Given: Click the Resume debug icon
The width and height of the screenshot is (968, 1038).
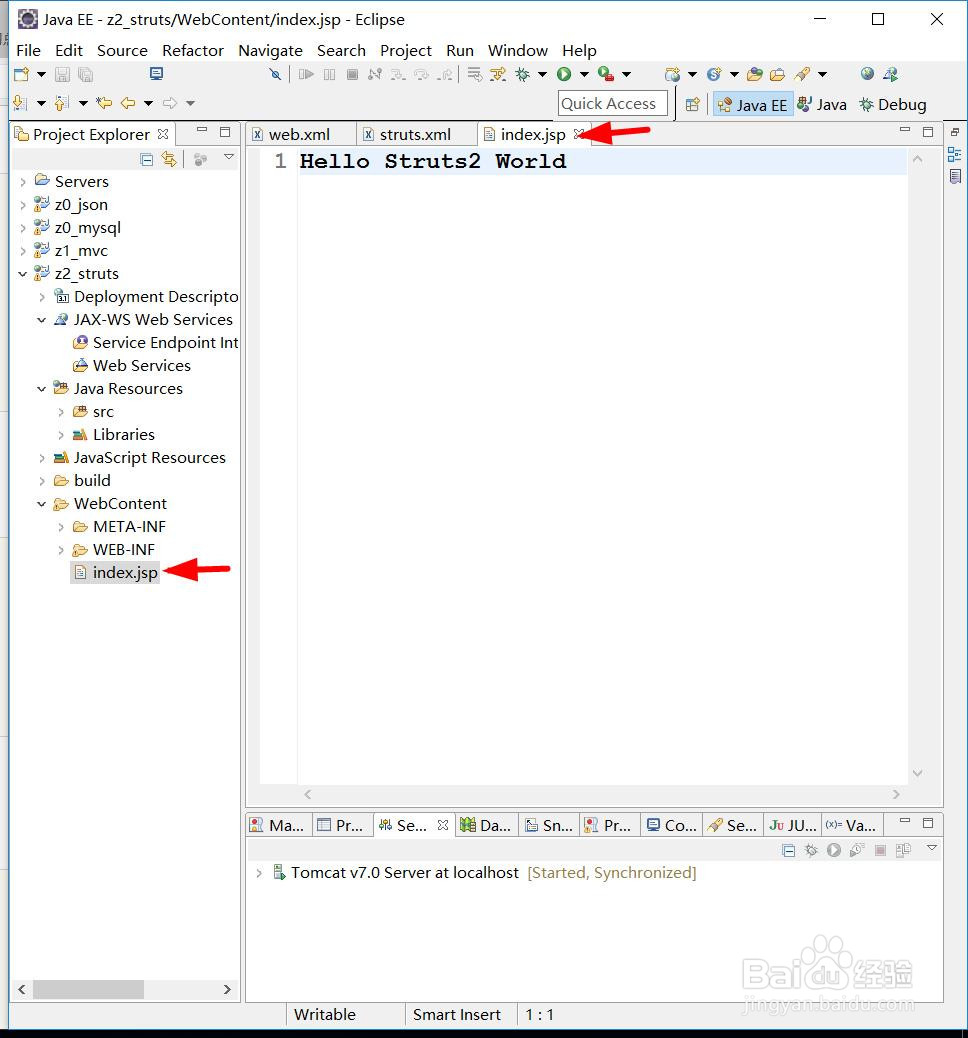Looking at the screenshot, I should coord(306,74).
